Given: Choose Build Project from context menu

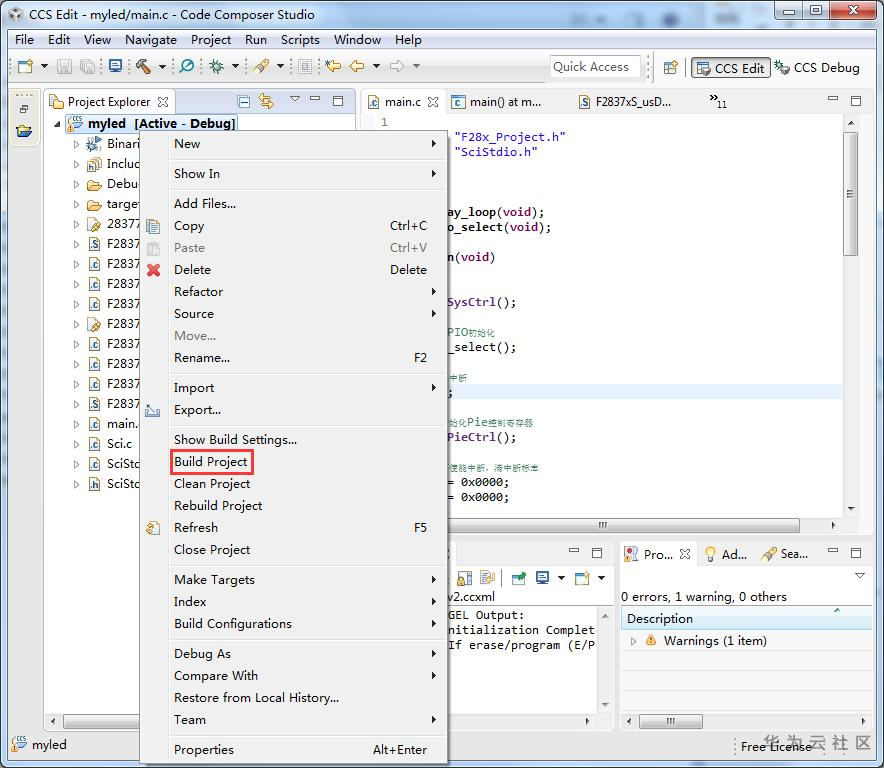Looking at the screenshot, I should tap(211, 462).
